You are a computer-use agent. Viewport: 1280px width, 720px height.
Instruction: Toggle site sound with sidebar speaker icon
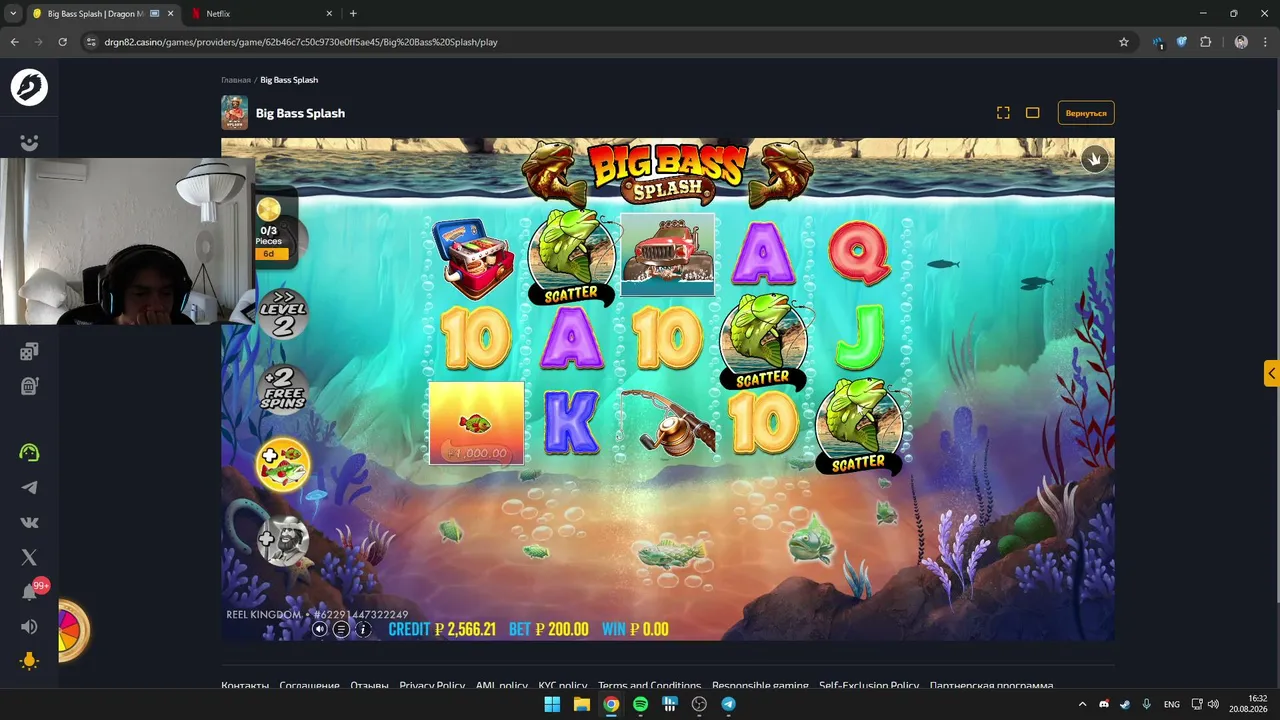tap(29, 627)
